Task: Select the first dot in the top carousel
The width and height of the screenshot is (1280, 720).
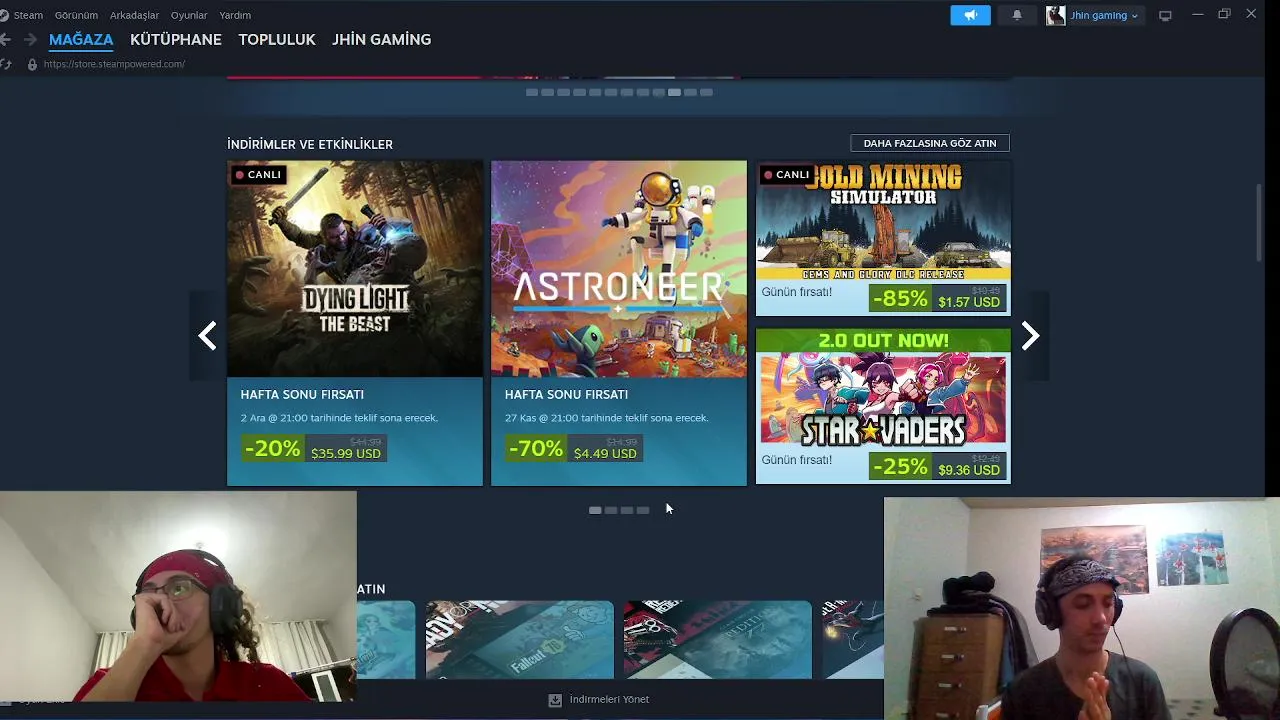Action: point(532,92)
